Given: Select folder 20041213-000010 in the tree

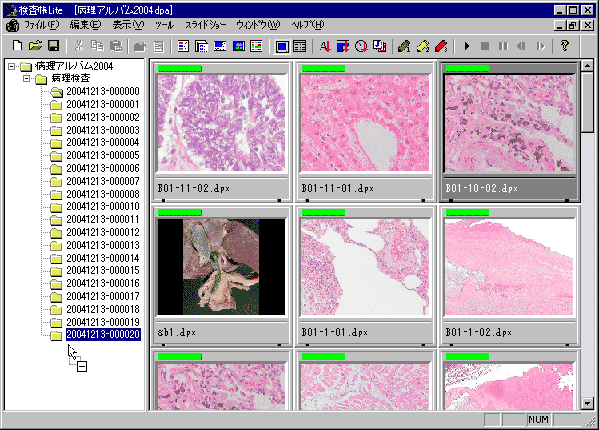Looking at the screenshot, I should (103, 207).
